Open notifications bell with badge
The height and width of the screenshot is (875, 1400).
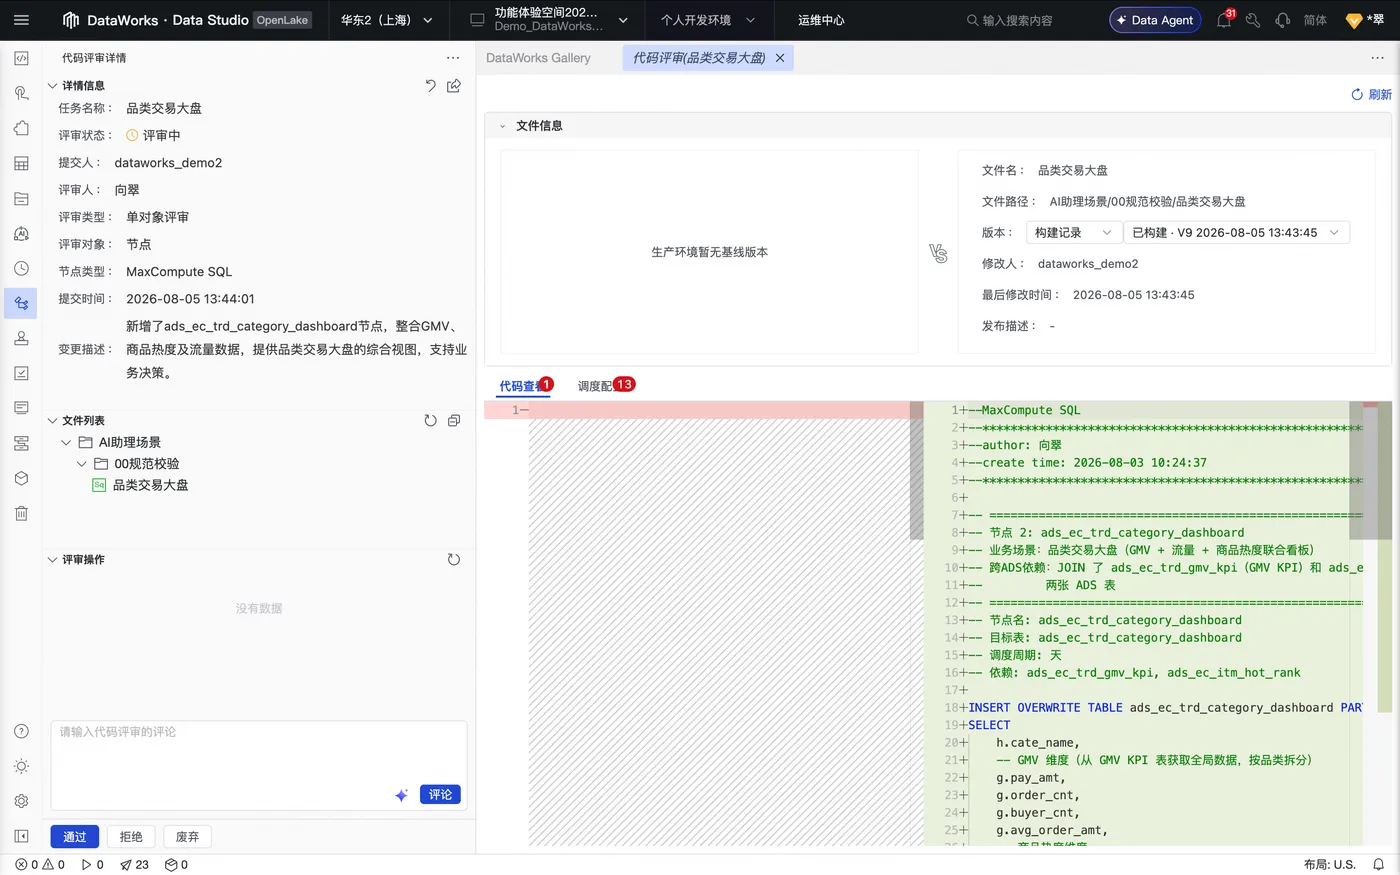point(1224,20)
